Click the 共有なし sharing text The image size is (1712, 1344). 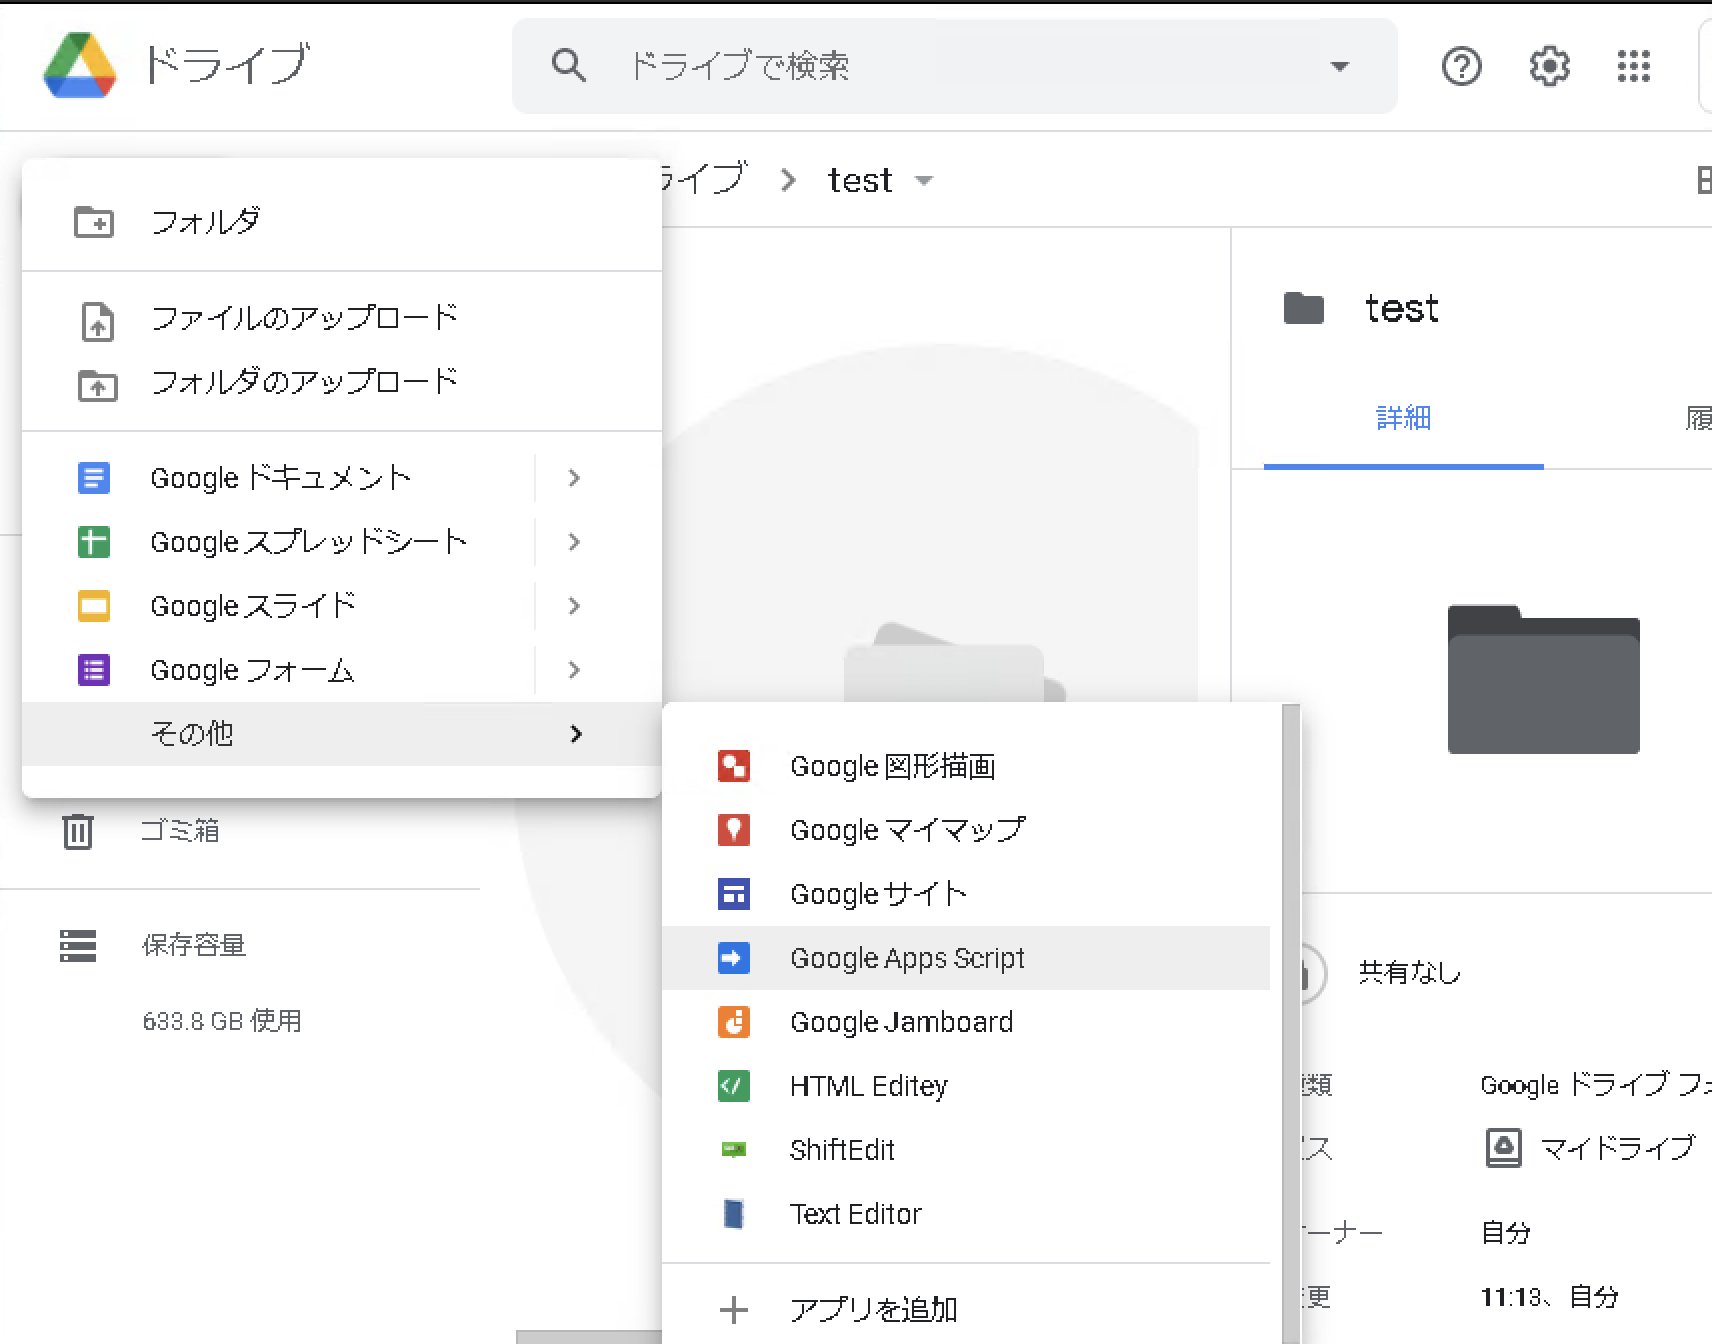[1410, 973]
